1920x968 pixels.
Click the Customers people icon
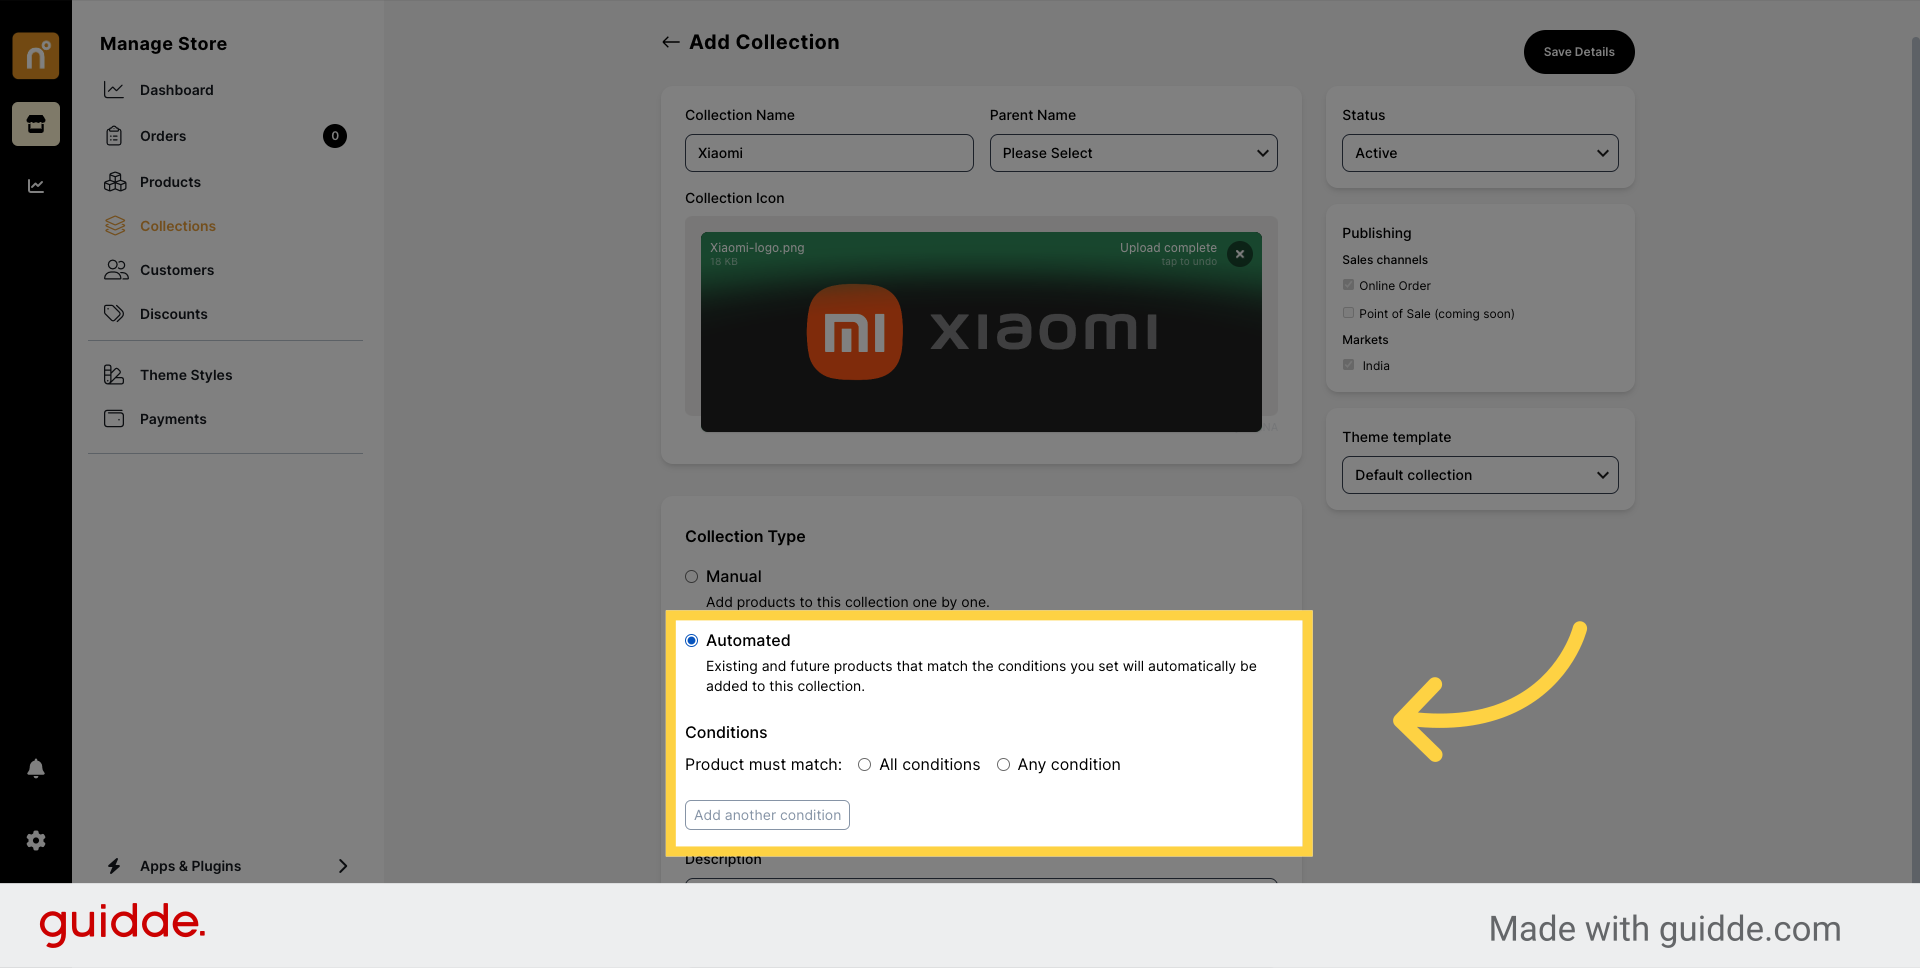(116, 270)
